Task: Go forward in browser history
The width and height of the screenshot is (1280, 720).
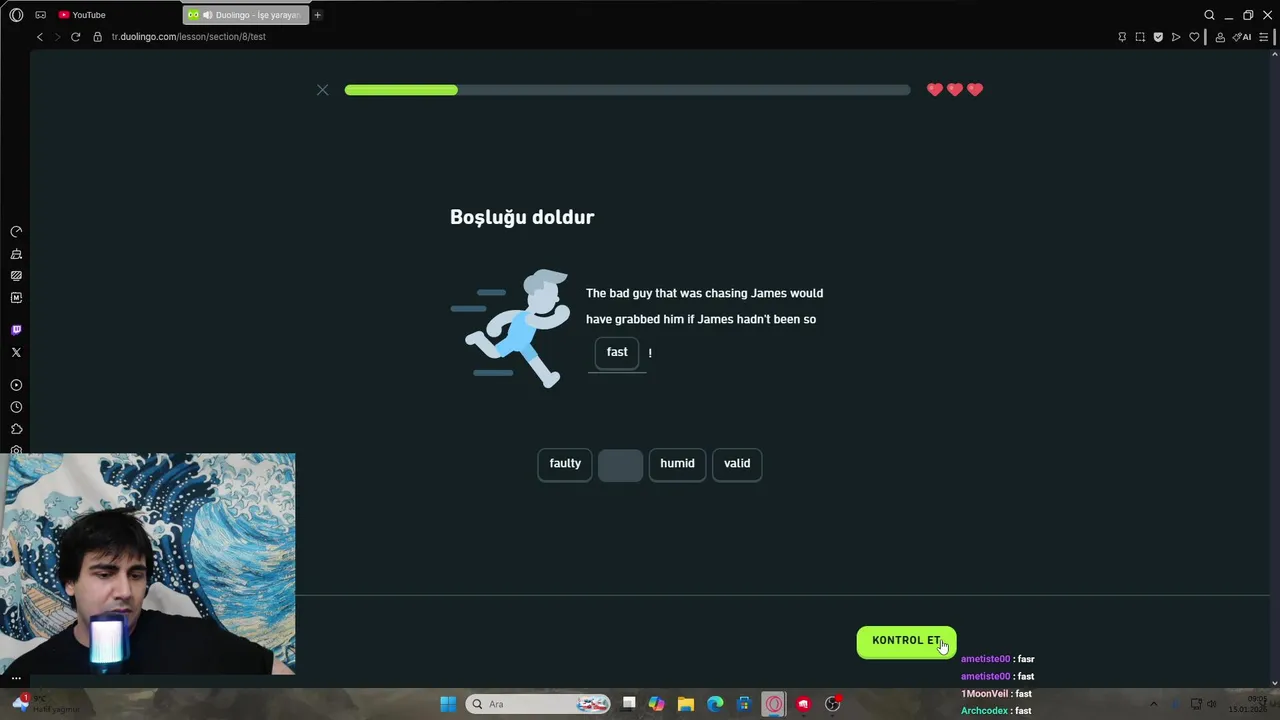Action: pos(57,37)
